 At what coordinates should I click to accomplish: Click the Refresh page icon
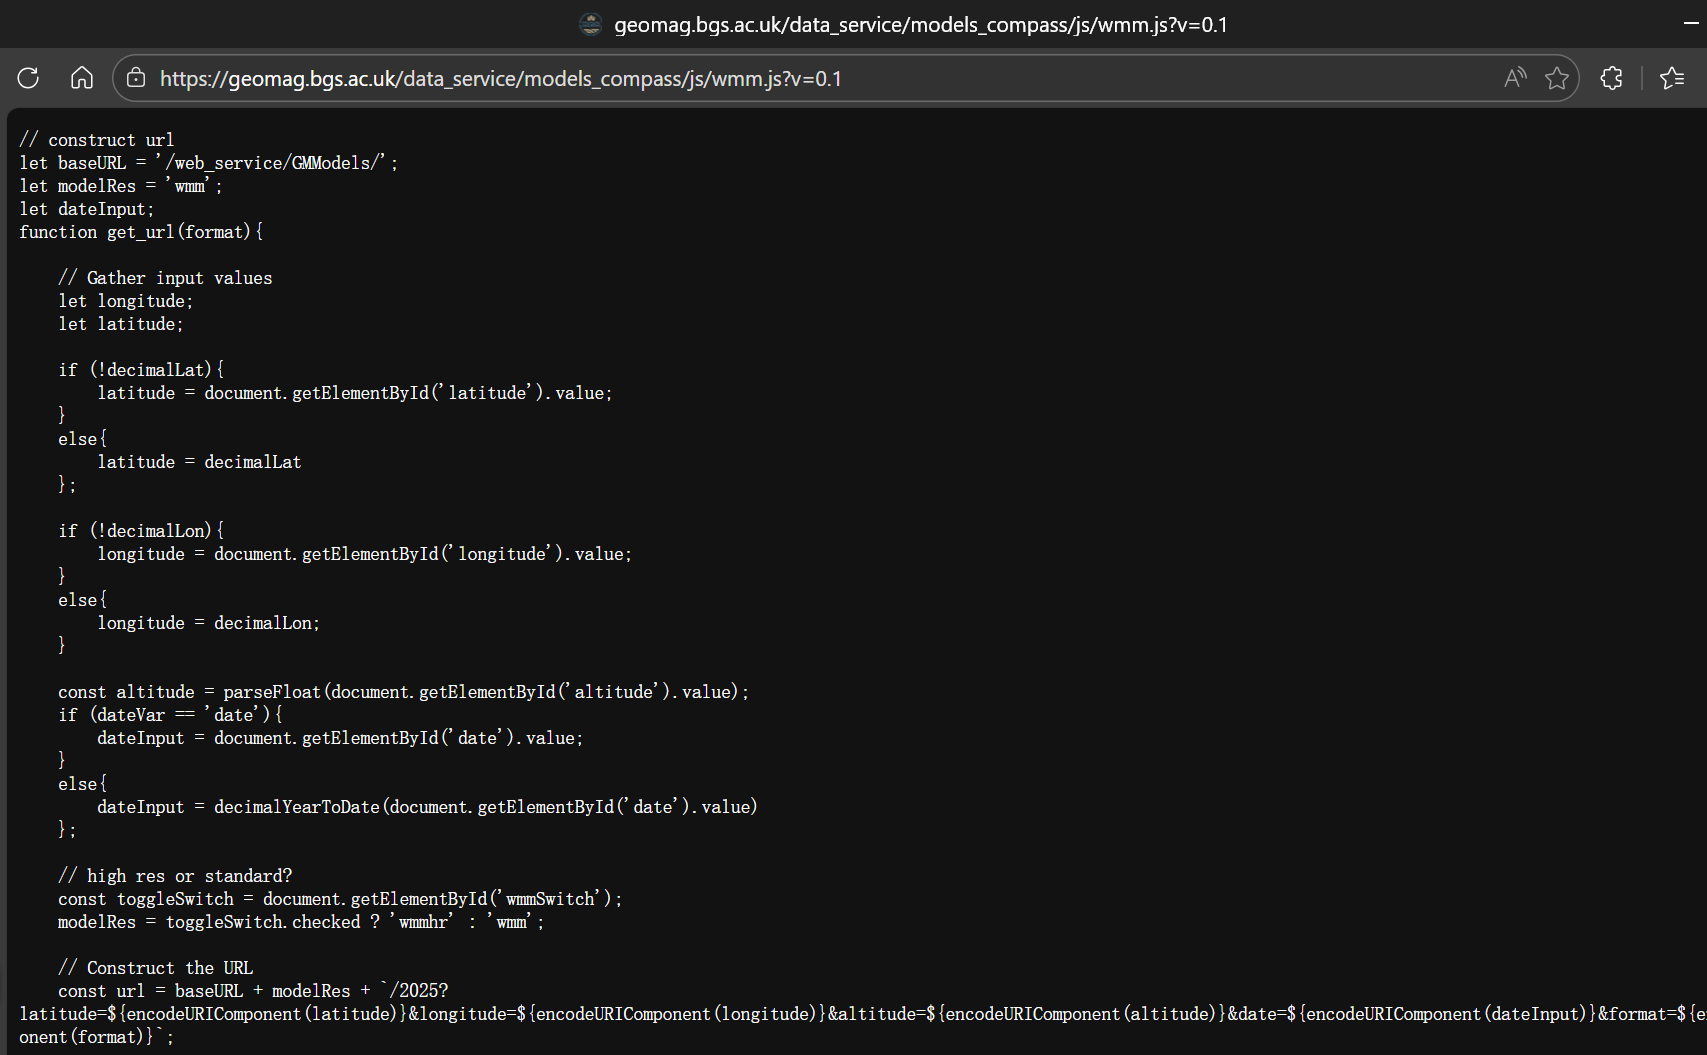click(x=28, y=78)
